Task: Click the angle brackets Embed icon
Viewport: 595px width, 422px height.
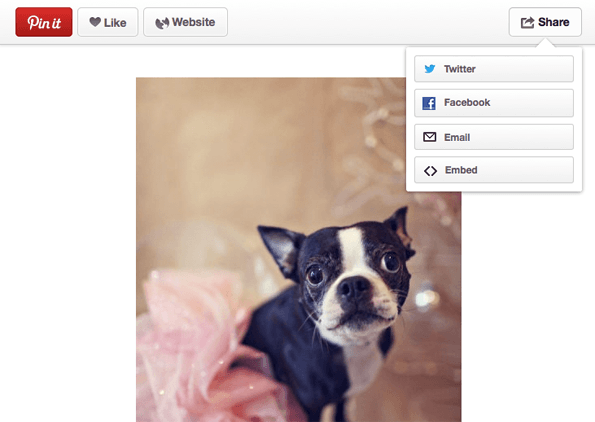Action: coord(430,171)
